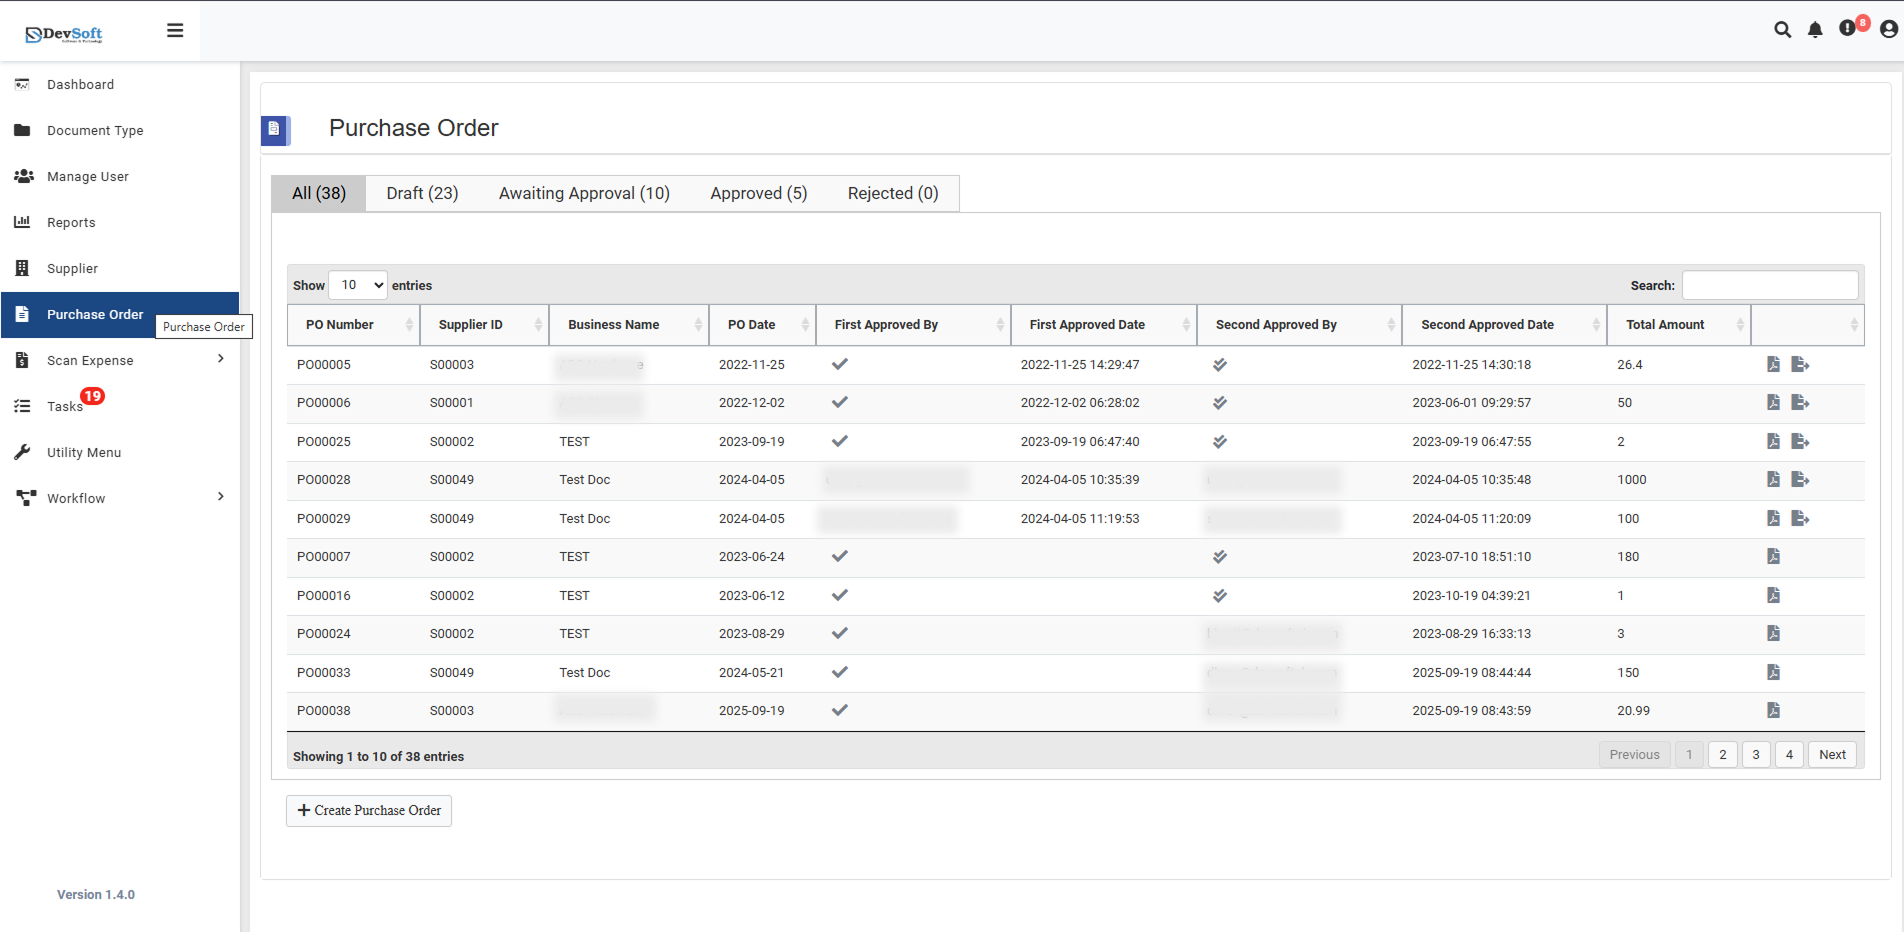Switch to the Awaiting Approval (10) tab
This screenshot has height=932, width=1904.
(584, 194)
